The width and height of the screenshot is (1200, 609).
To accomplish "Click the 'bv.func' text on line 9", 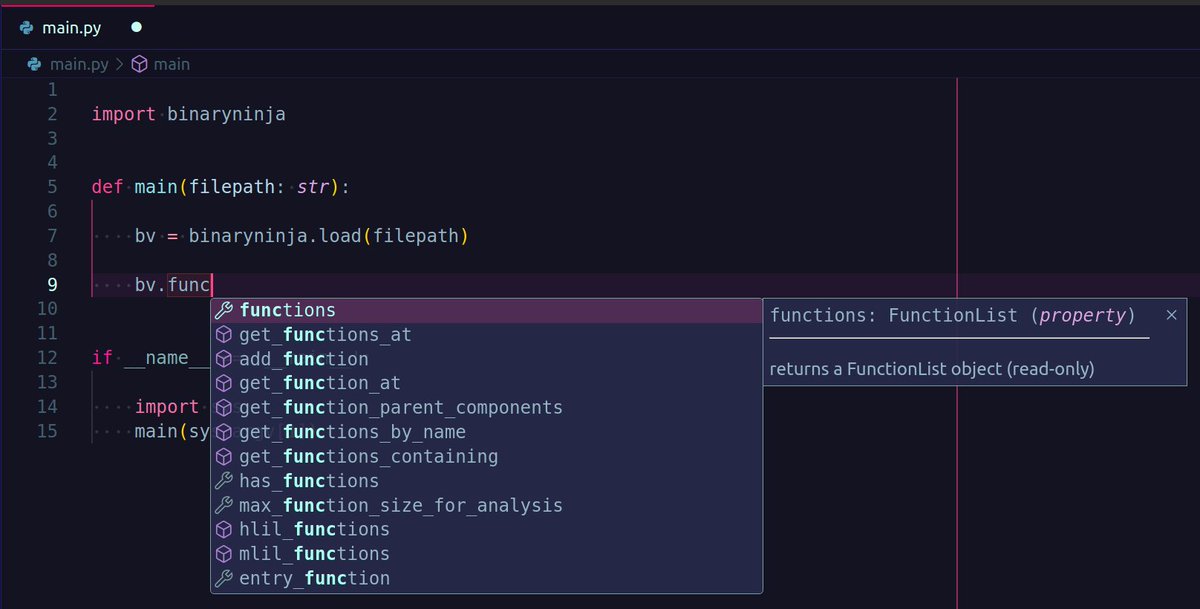I will point(173,285).
